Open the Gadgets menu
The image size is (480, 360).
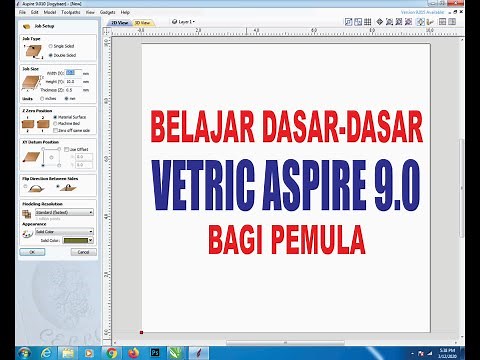(107, 12)
